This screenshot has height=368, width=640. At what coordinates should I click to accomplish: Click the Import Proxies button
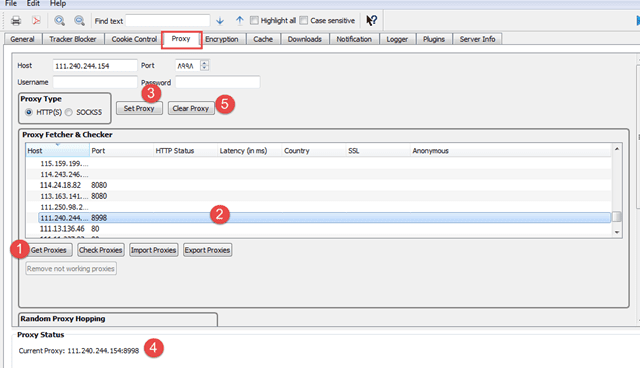click(153, 250)
